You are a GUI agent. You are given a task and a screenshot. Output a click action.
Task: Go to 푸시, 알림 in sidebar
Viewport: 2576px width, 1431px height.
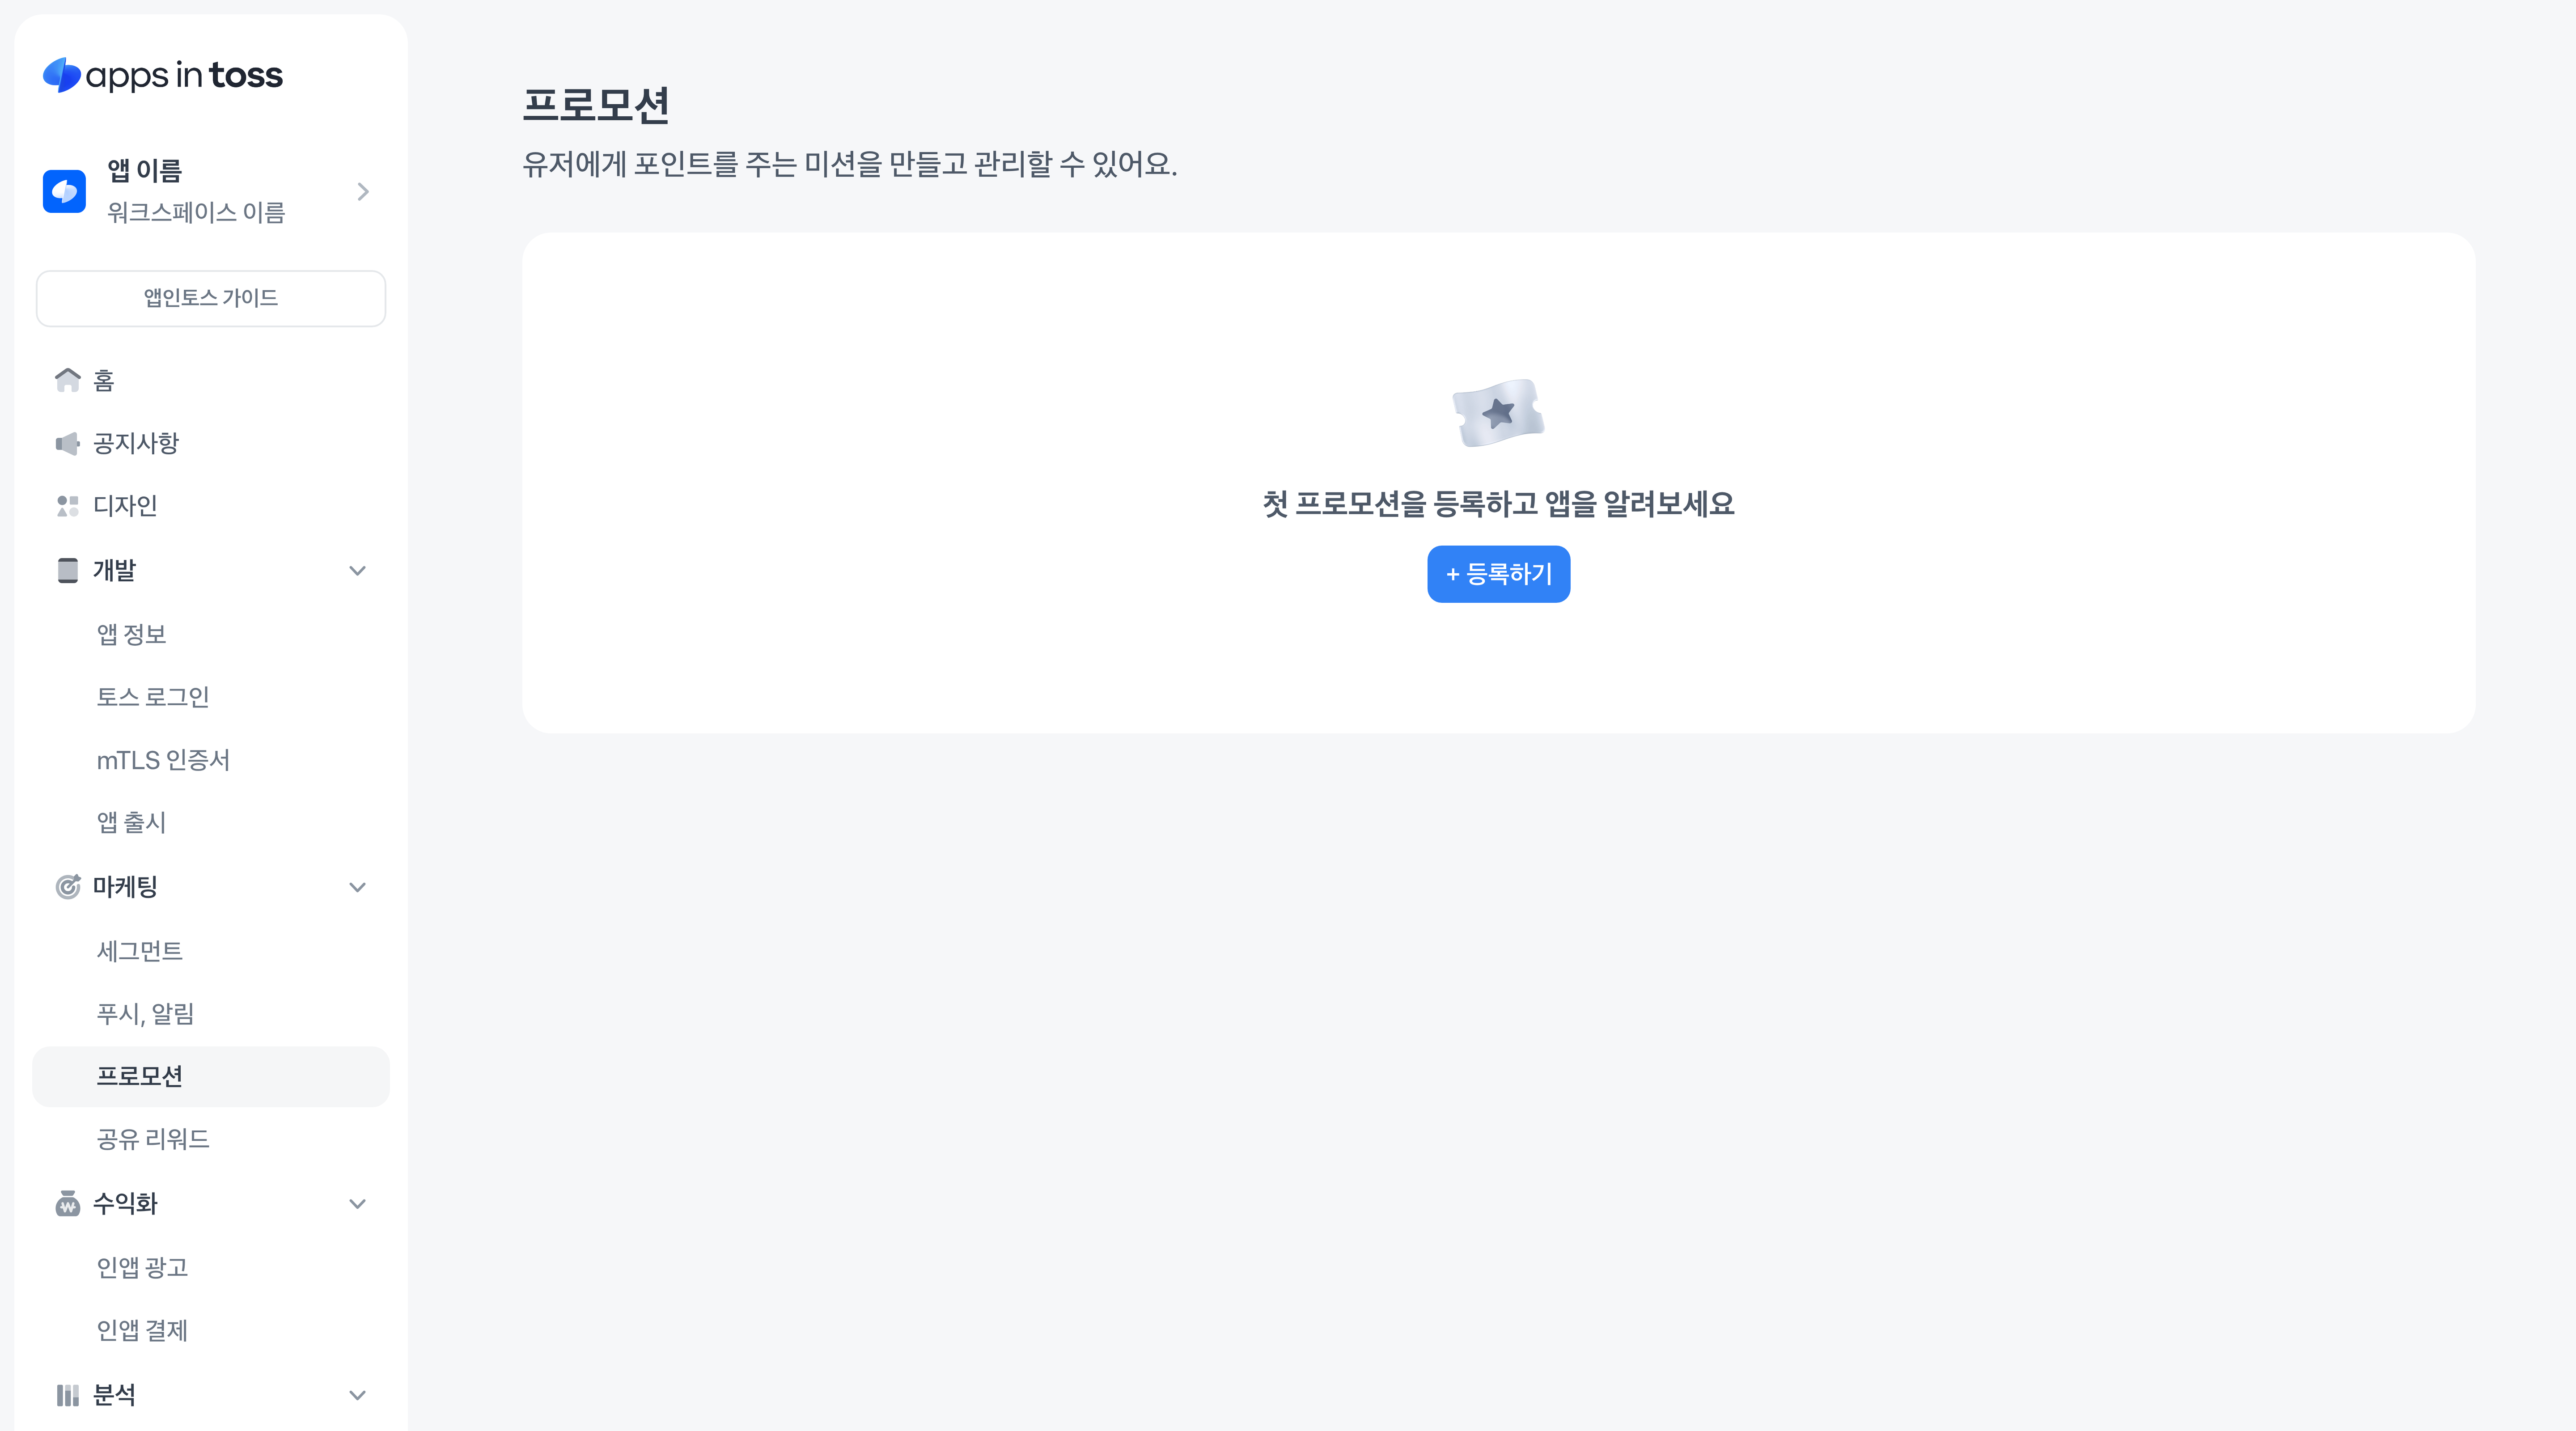pos(145,1014)
